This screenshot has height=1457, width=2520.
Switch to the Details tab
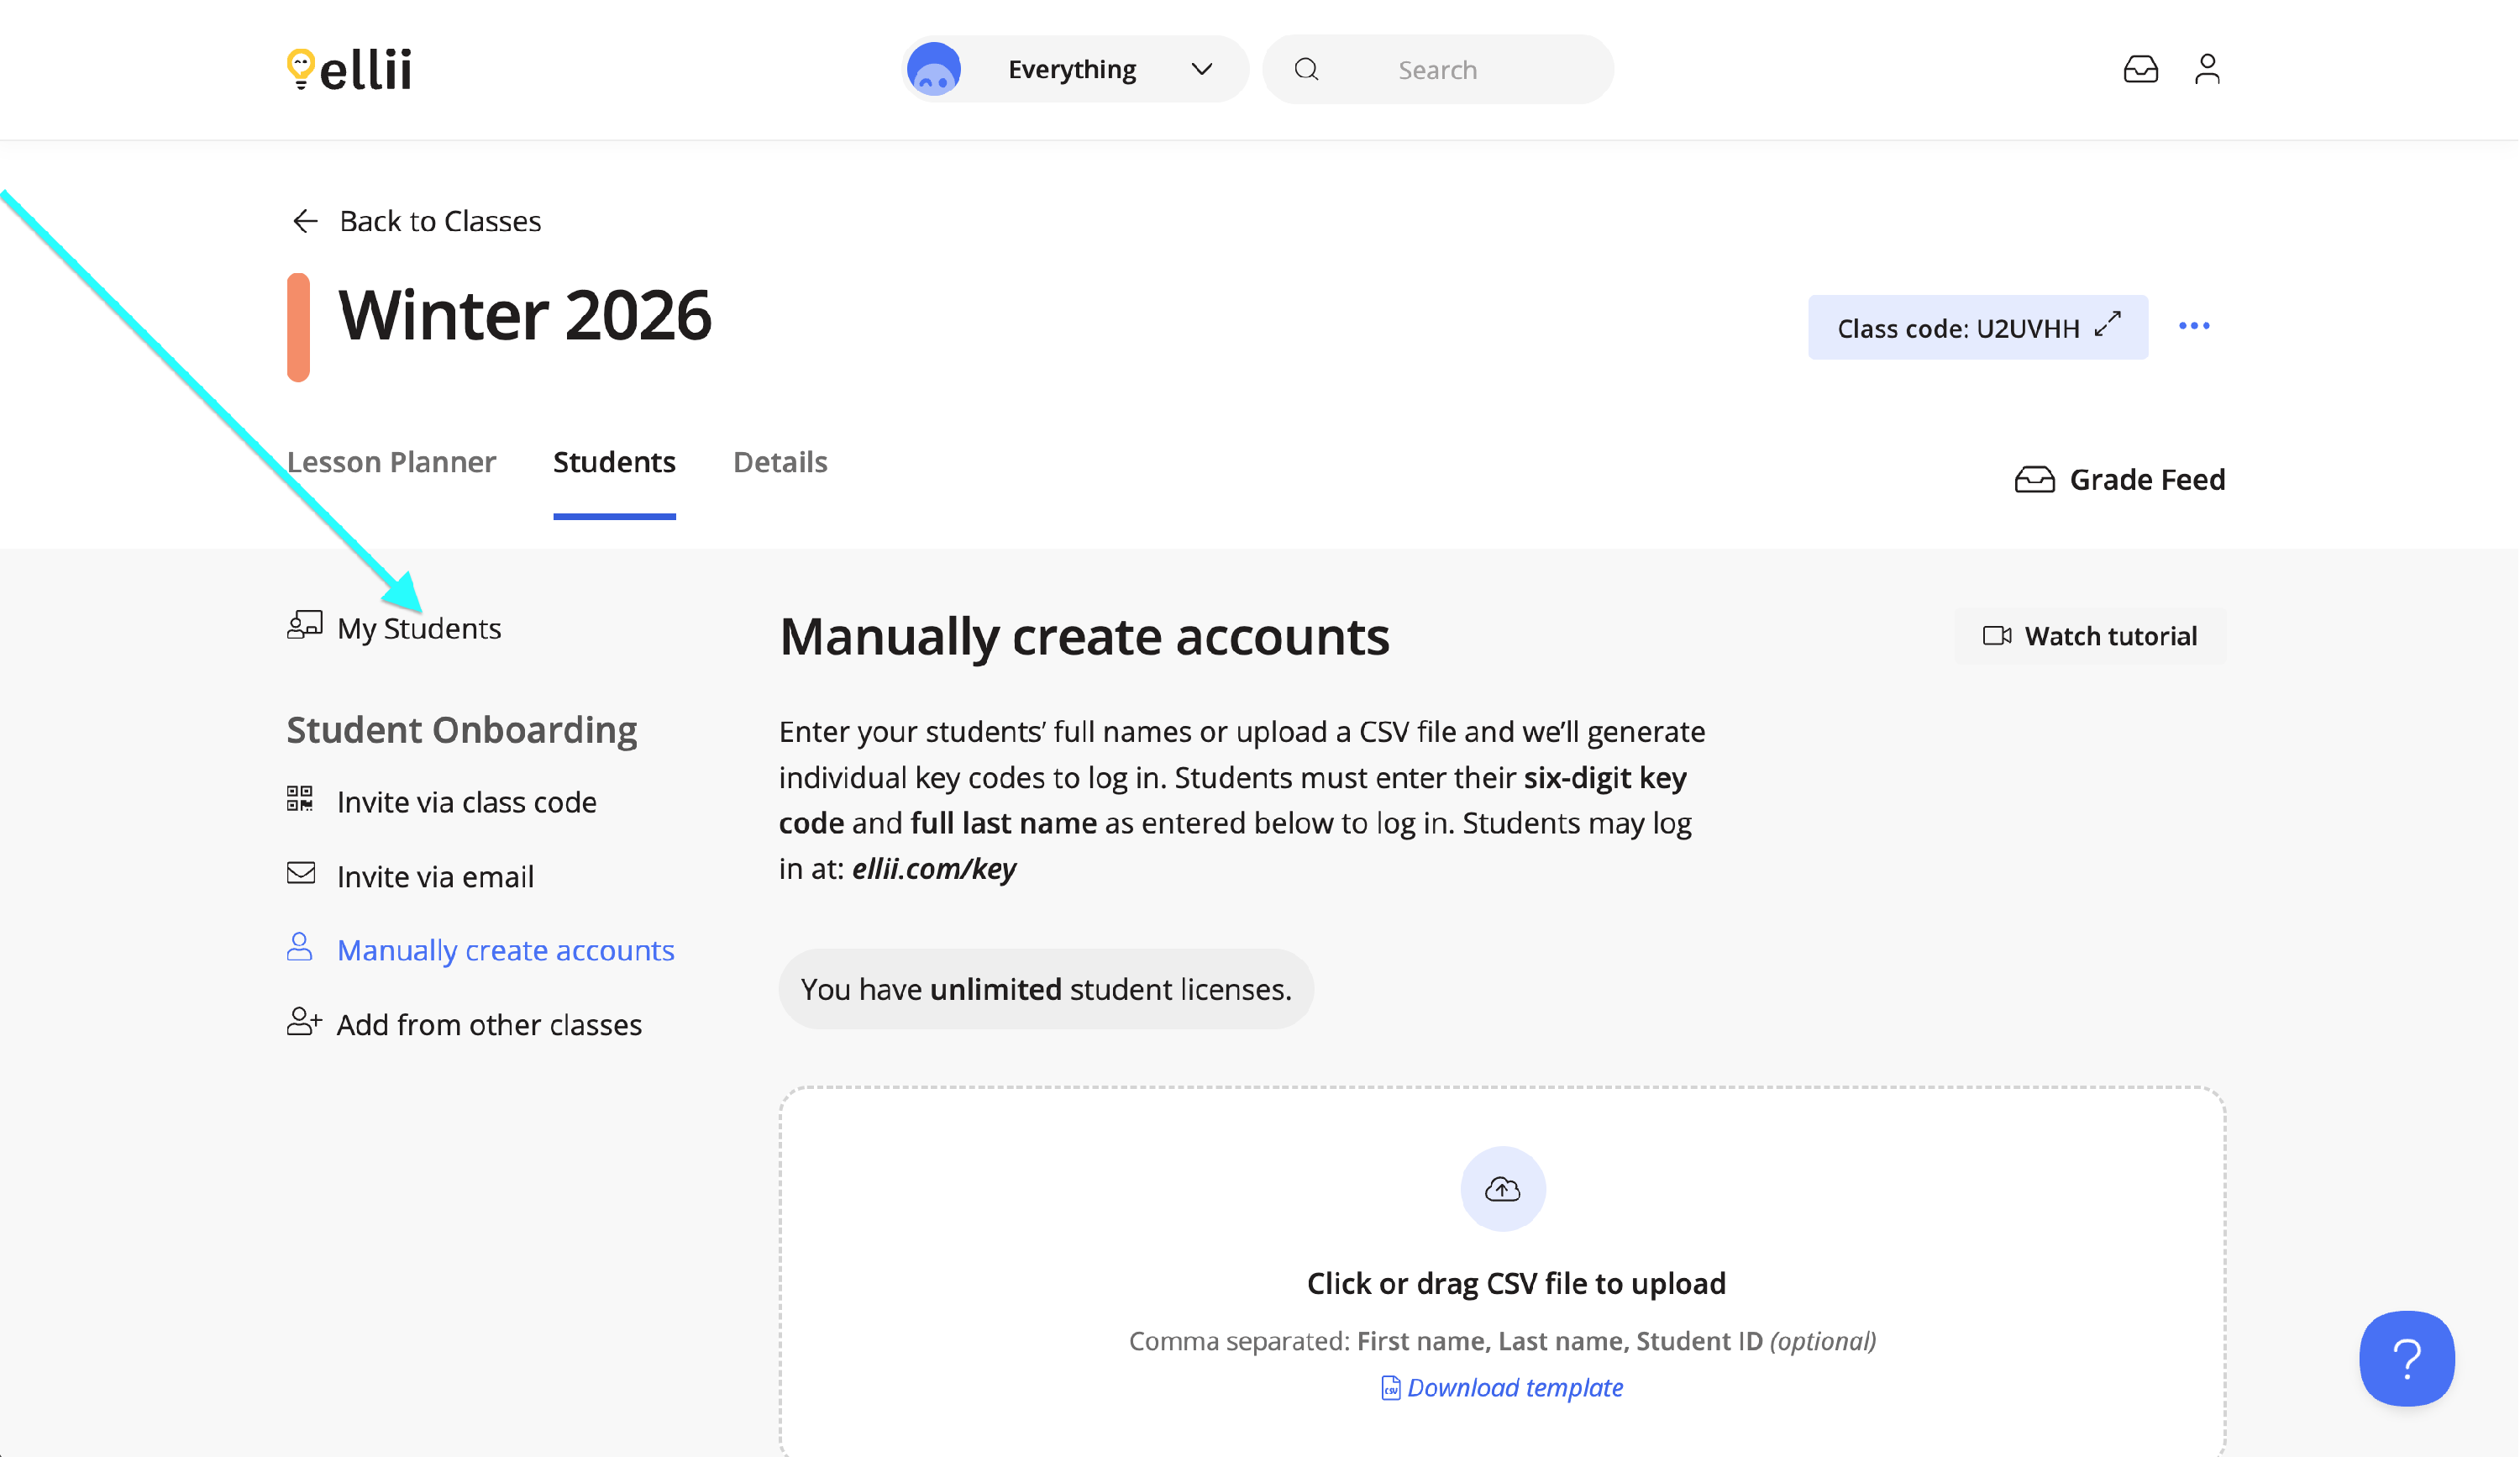[x=780, y=462]
